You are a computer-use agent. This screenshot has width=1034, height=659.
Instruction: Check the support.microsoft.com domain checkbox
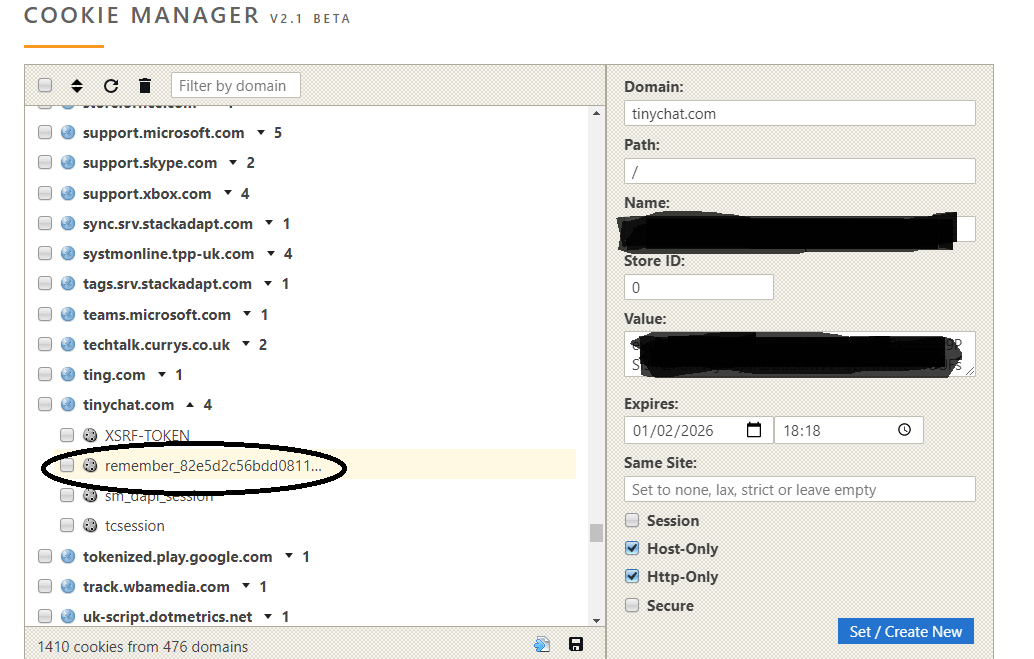pyautogui.click(x=45, y=132)
